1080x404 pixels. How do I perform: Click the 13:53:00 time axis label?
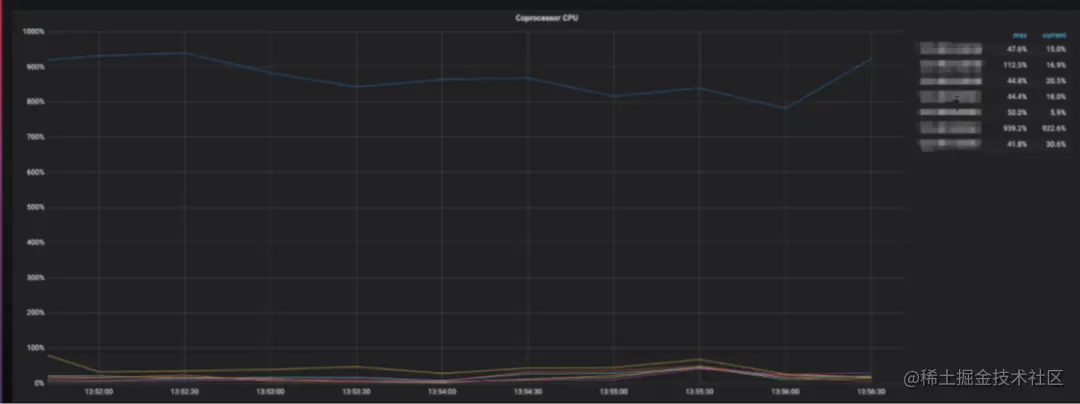coord(270,393)
